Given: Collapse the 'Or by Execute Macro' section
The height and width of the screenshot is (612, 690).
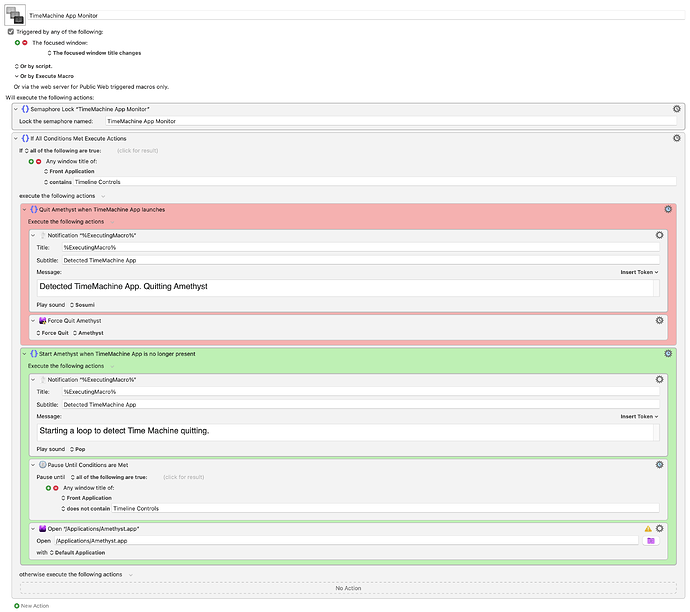Looking at the screenshot, I should pos(17,76).
